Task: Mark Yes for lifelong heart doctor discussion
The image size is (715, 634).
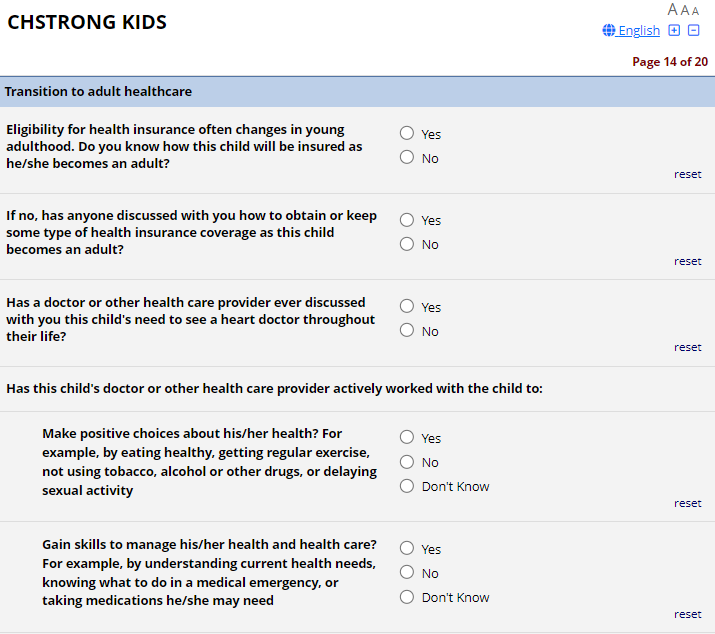Action: click(407, 307)
